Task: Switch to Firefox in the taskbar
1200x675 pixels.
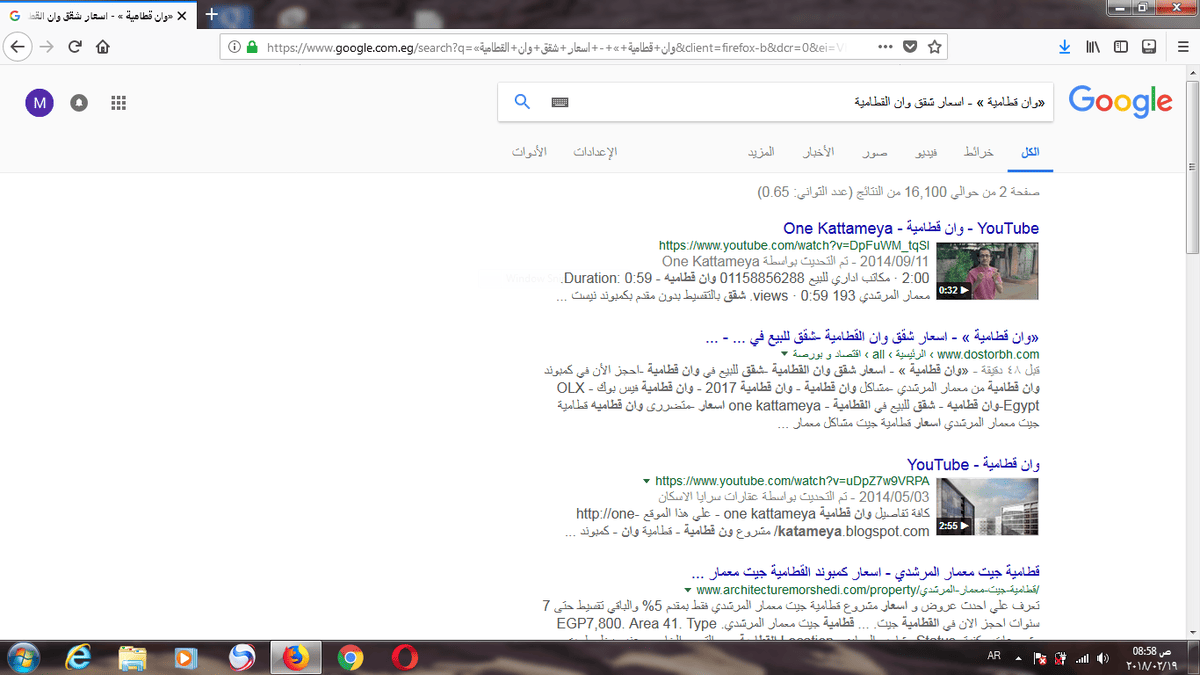Action: [295, 657]
